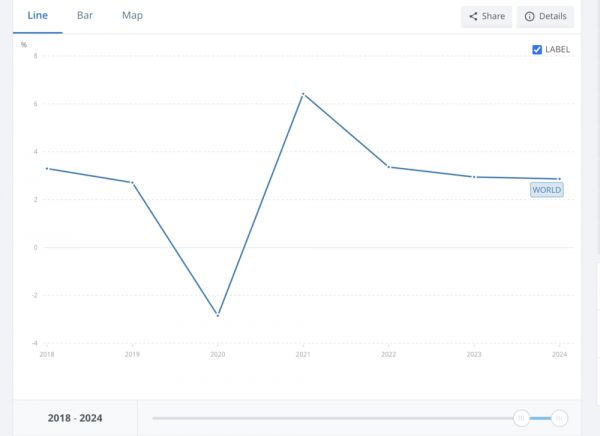The width and height of the screenshot is (600, 436).
Task: Select the 2019 data point on the line
Action: pyautogui.click(x=132, y=182)
